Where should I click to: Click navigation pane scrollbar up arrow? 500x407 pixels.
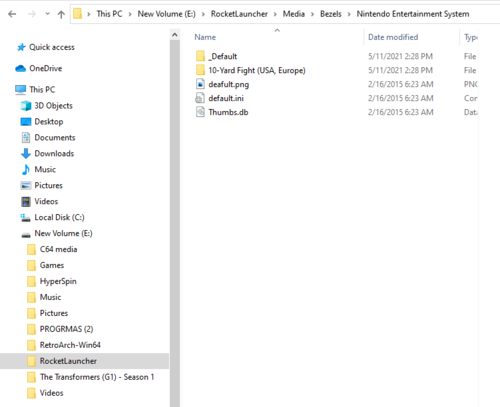click(175, 35)
